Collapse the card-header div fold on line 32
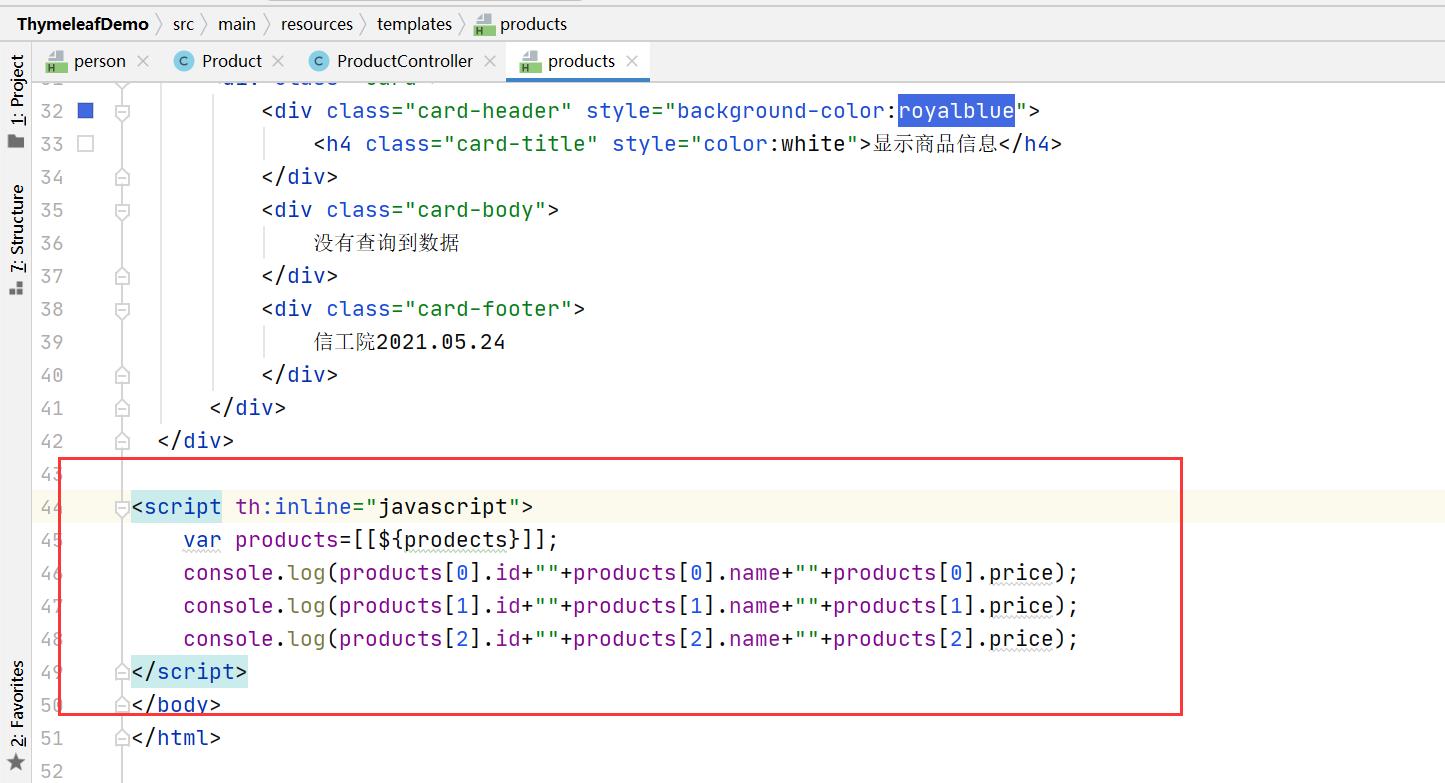The height and width of the screenshot is (783, 1445). tap(122, 112)
